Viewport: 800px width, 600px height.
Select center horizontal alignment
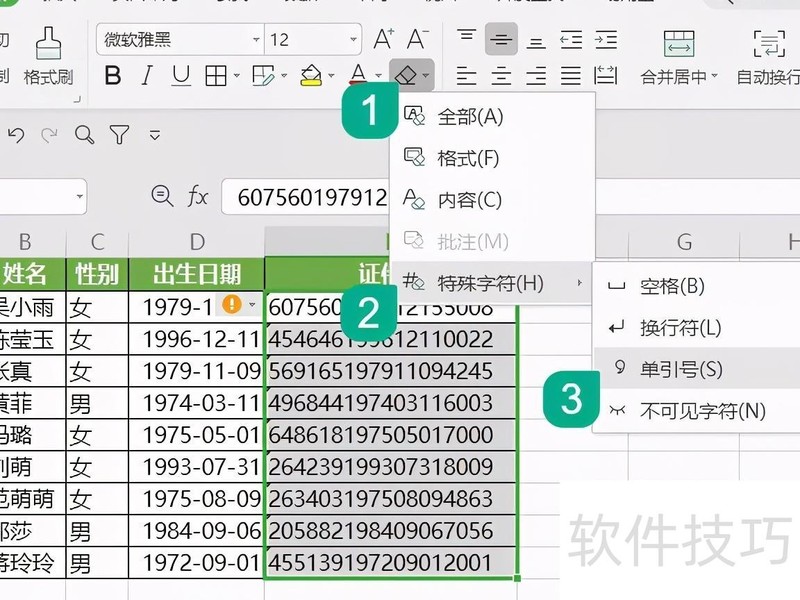coord(501,76)
